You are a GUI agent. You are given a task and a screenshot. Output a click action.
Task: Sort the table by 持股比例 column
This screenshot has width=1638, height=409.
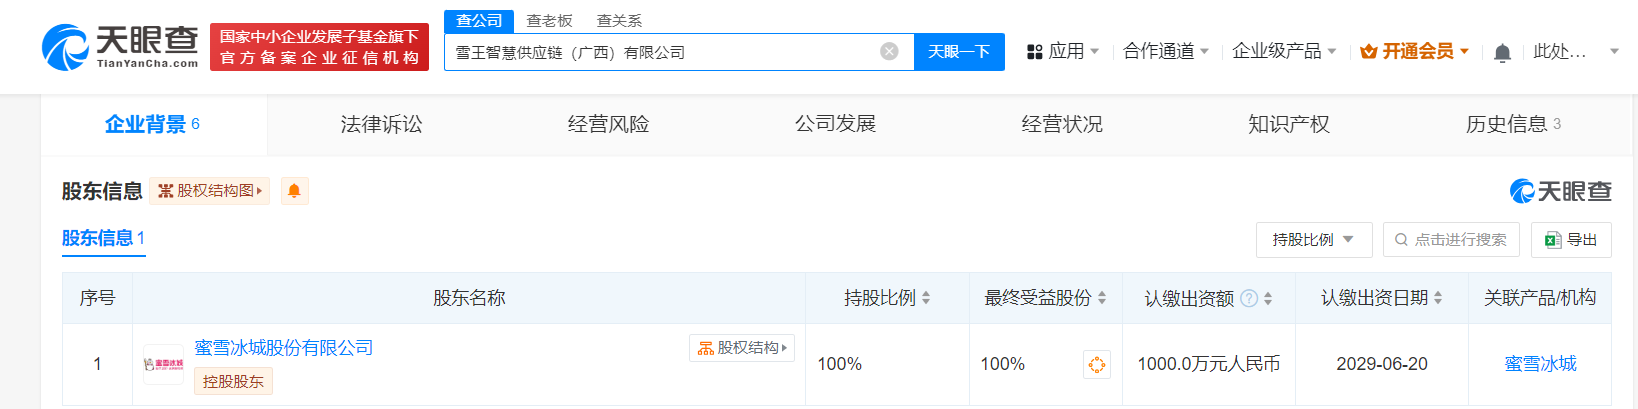pyautogui.click(x=926, y=298)
